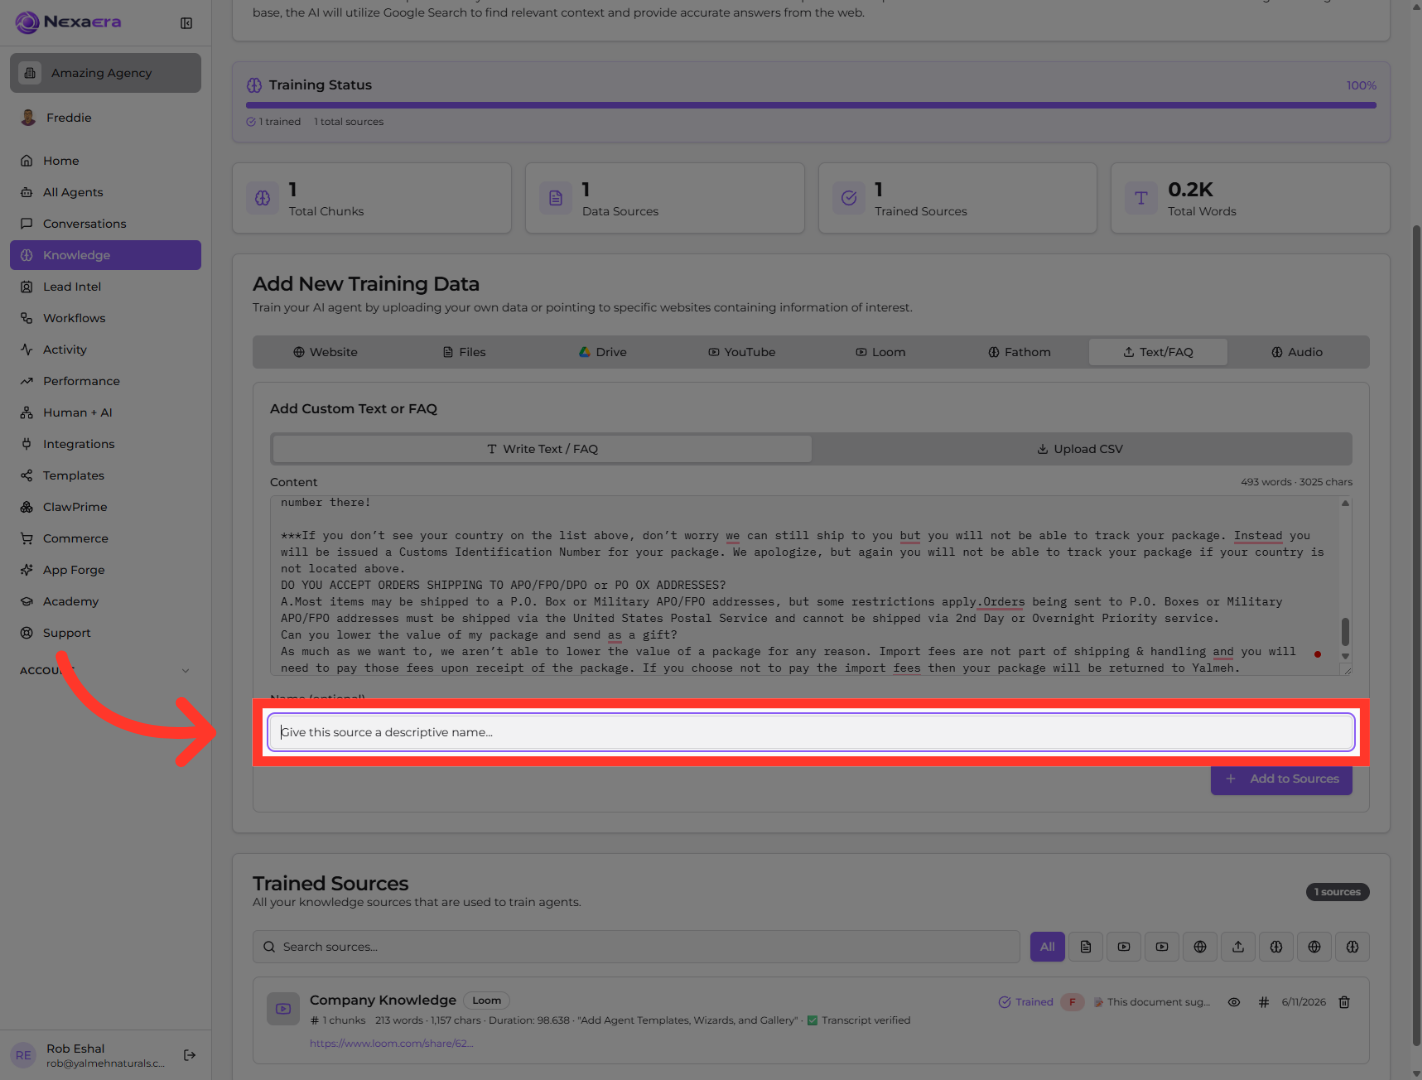Viewport: 1422px width, 1080px height.
Task: Log out using the exit icon
Action: [x=190, y=1055]
